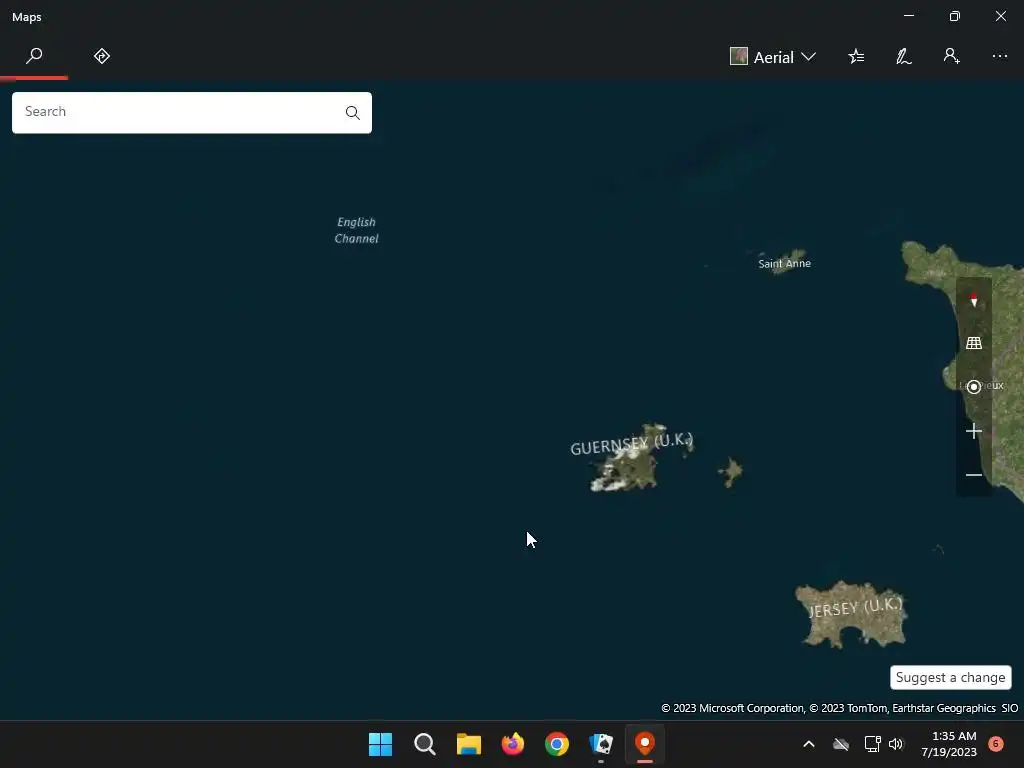Open the volume speaker tray icon
This screenshot has width=1024, height=768.
click(x=896, y=744)
